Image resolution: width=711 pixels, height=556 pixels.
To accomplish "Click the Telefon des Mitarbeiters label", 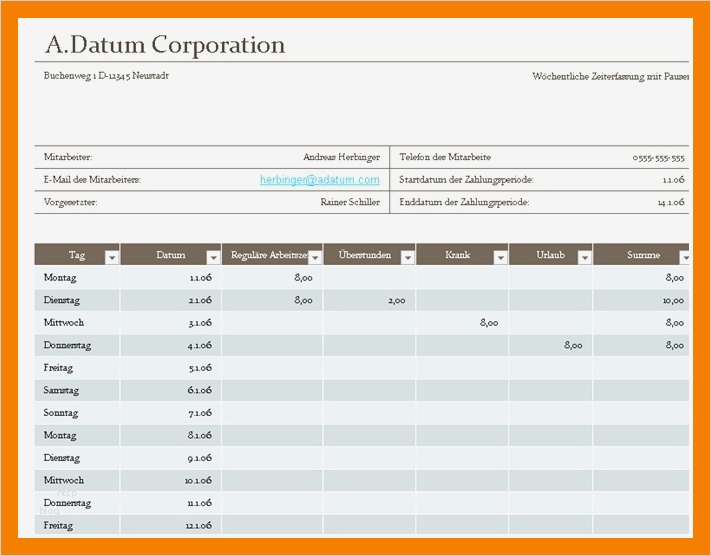I will [x=445, y=157].
